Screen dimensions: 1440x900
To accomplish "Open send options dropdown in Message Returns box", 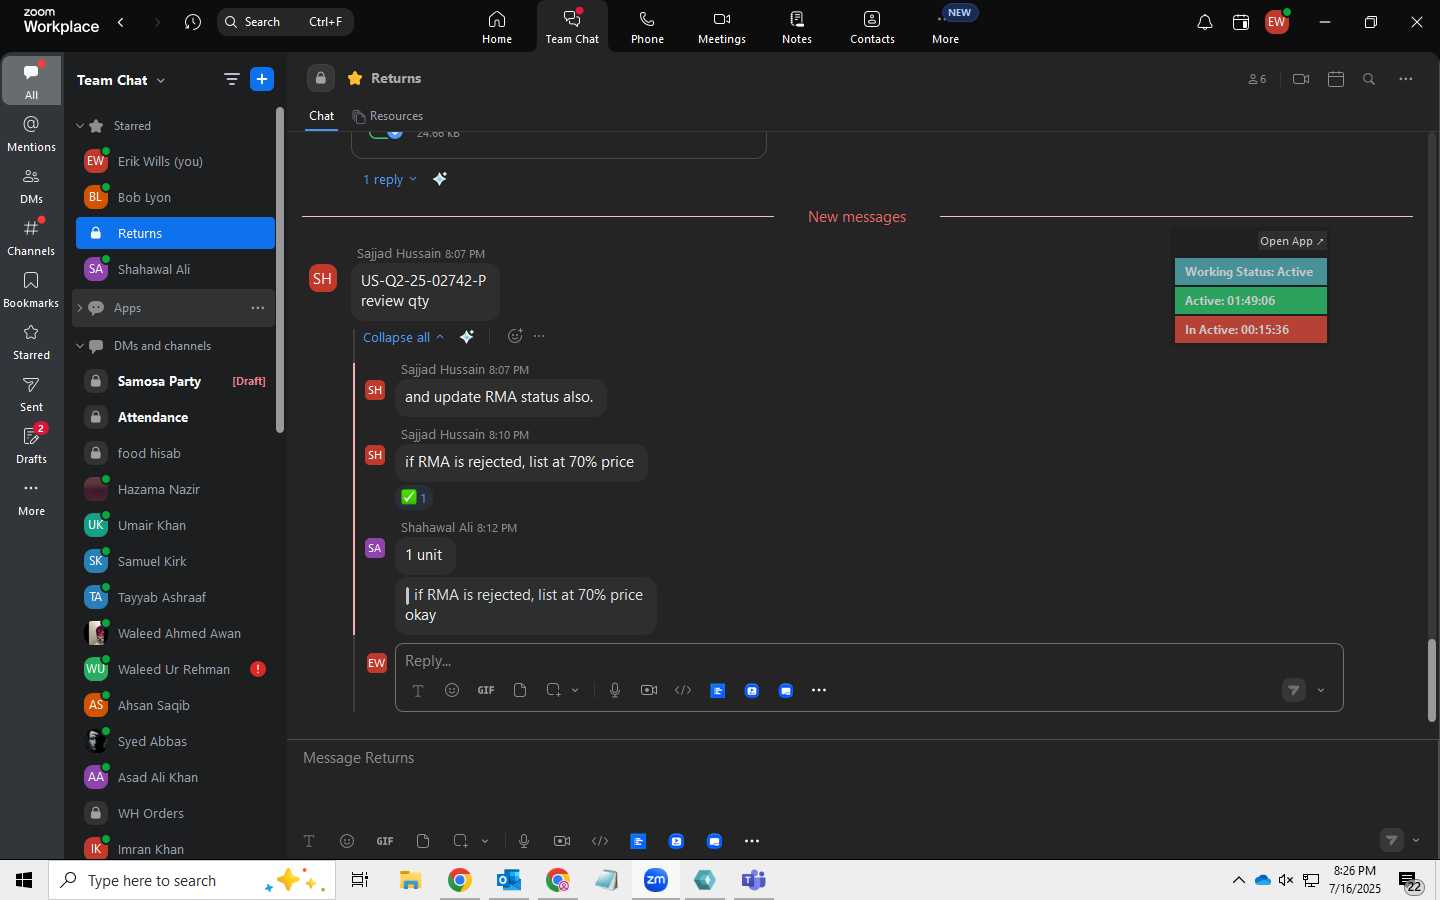I will [1416, 840].
